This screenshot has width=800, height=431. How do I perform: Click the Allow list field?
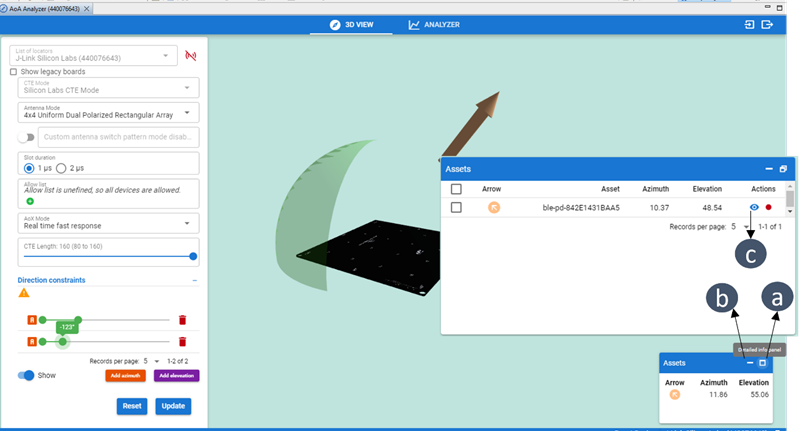[x=108, y=193]
